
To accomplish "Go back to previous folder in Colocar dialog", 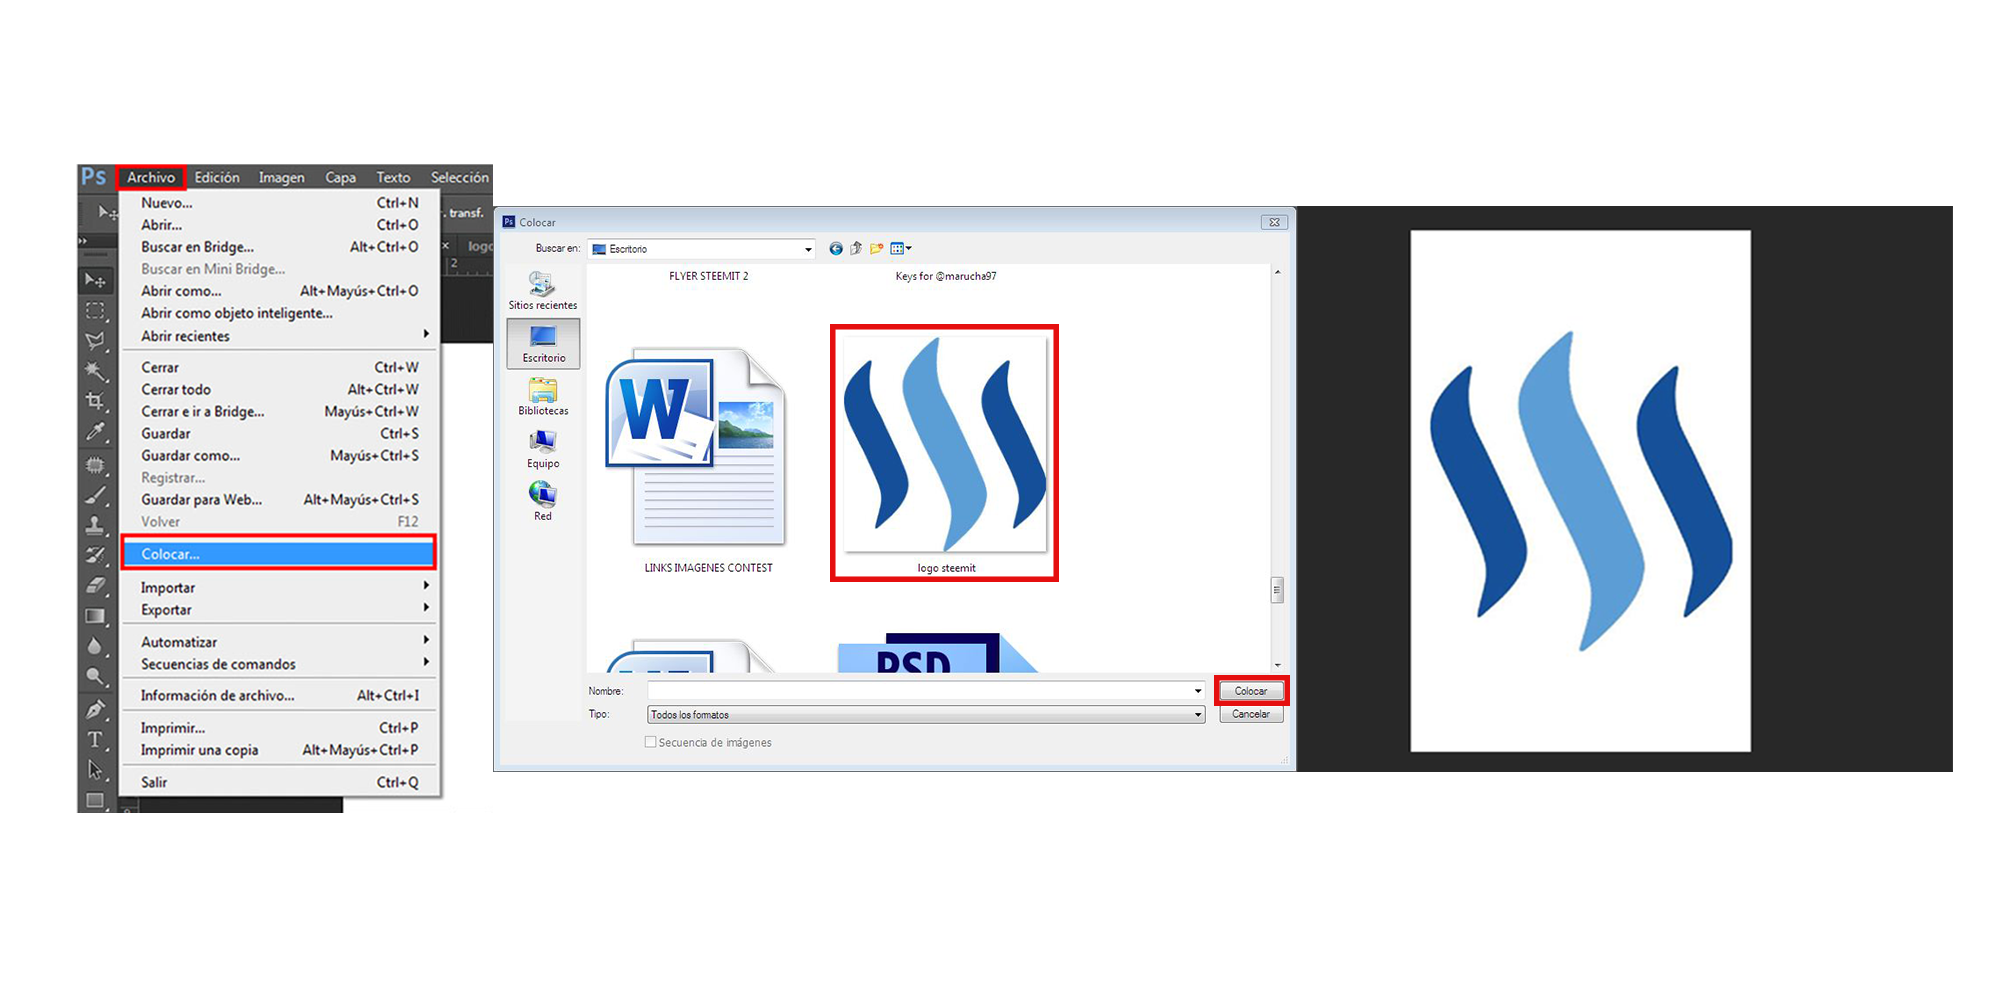I will tap(836, 249).
